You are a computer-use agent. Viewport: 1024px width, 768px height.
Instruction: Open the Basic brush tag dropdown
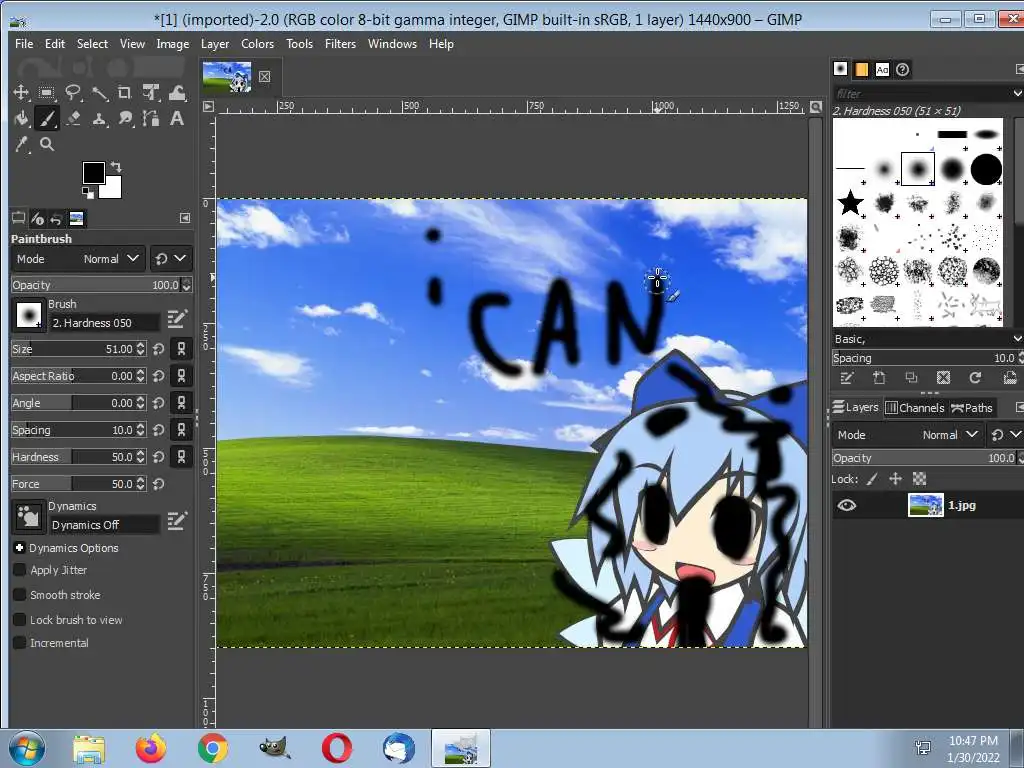927,339
